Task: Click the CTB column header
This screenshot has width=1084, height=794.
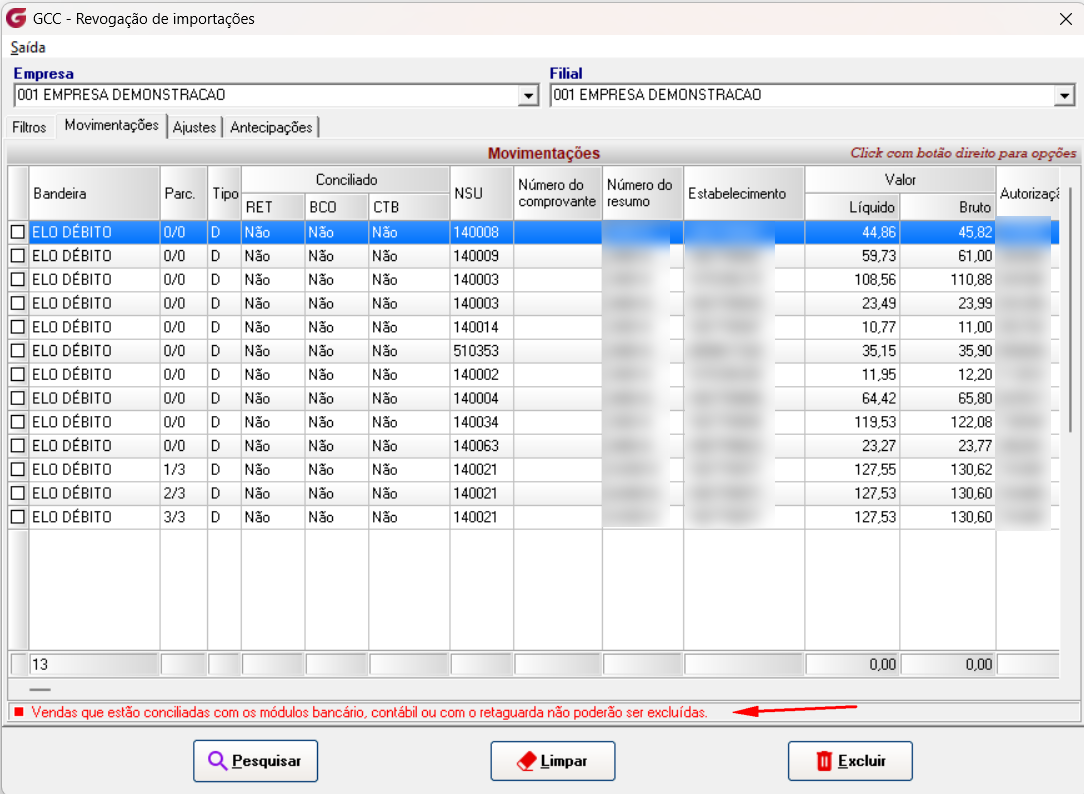Action: pos(409,207)
